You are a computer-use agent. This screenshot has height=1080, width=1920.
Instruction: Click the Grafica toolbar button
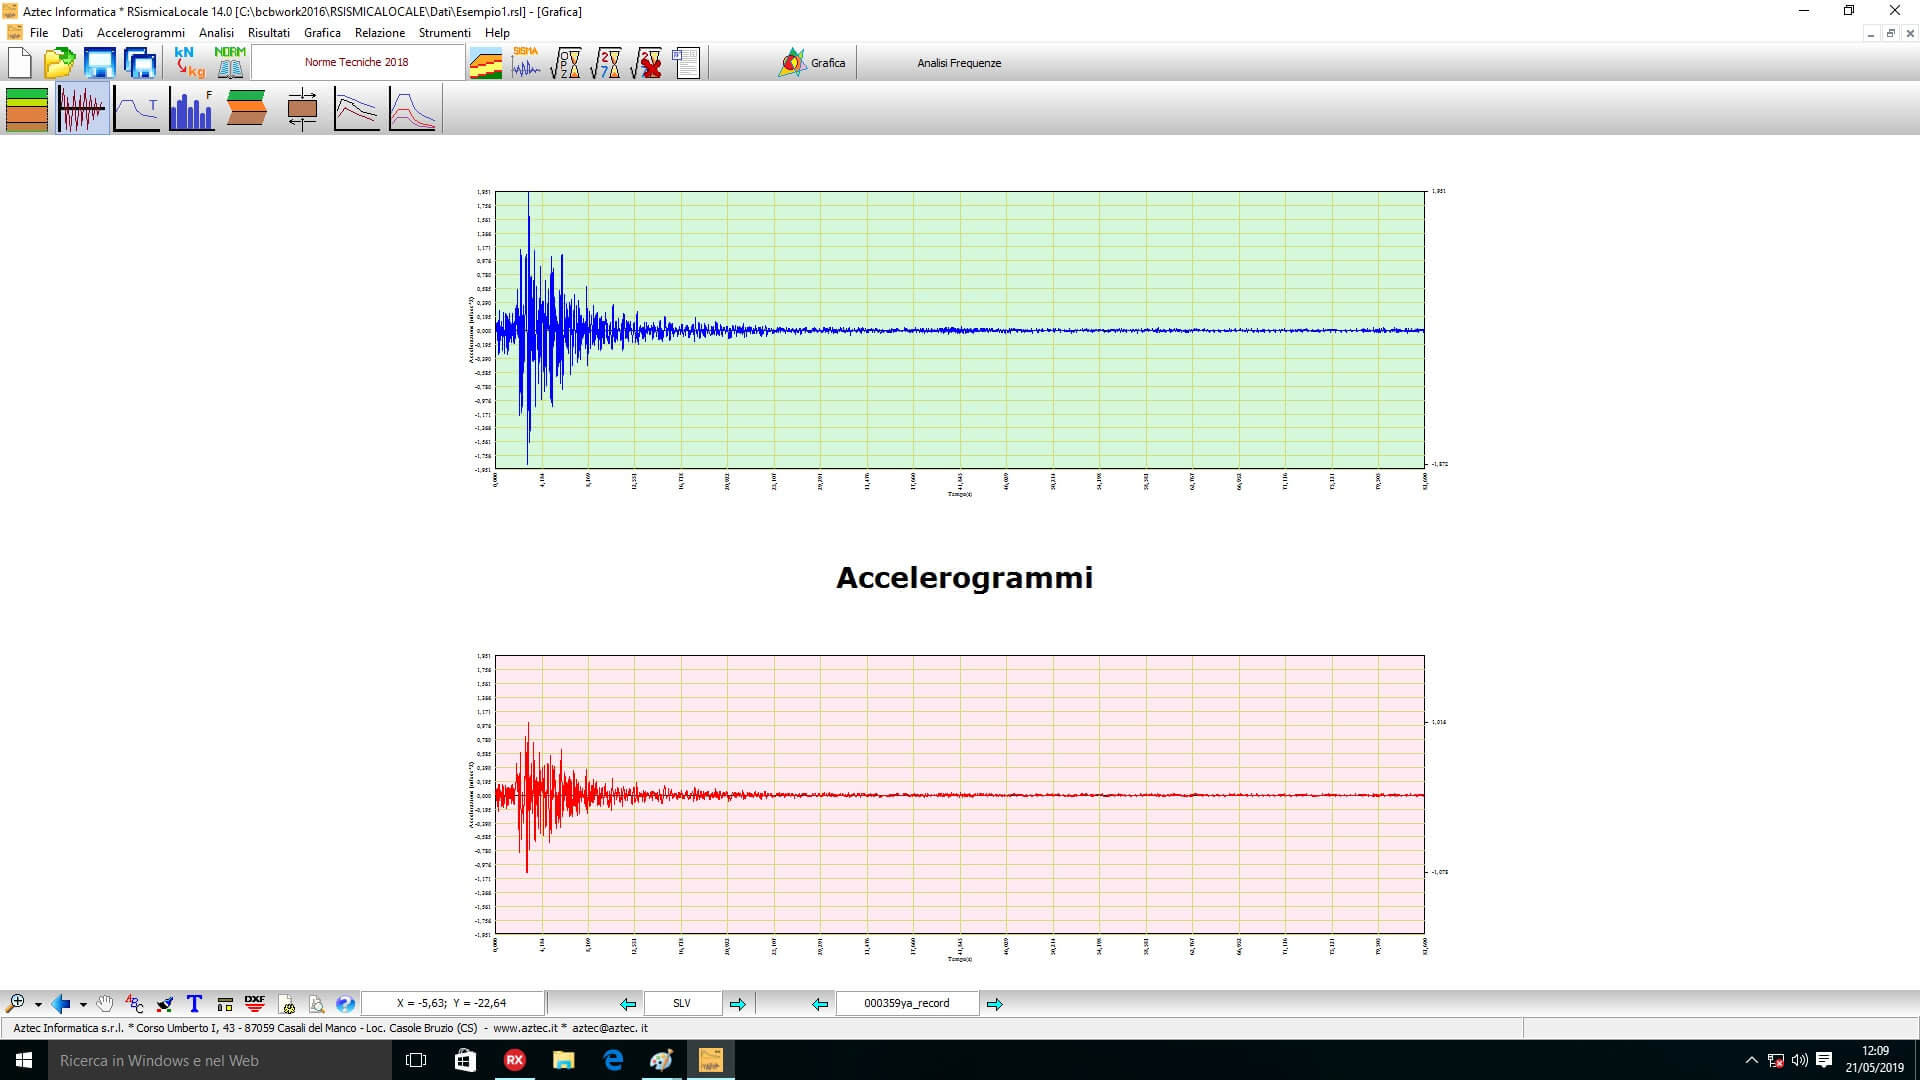812,63
